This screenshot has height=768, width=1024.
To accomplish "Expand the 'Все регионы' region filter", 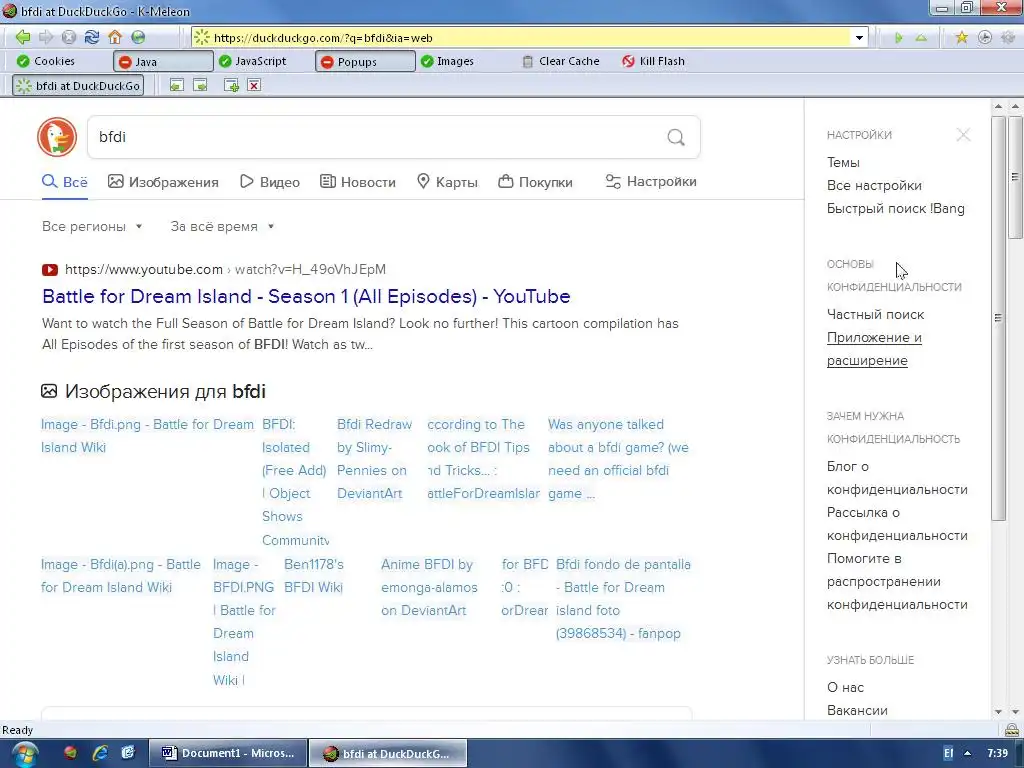I will point(92,227).
